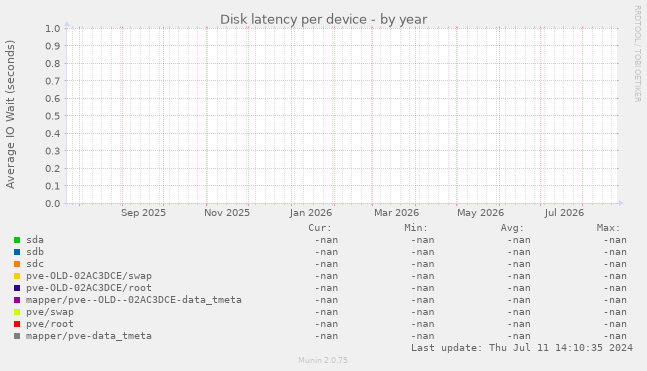Click the 0.5 y-axis value
This screenshot has height=371, width=647.
(53, 116)
